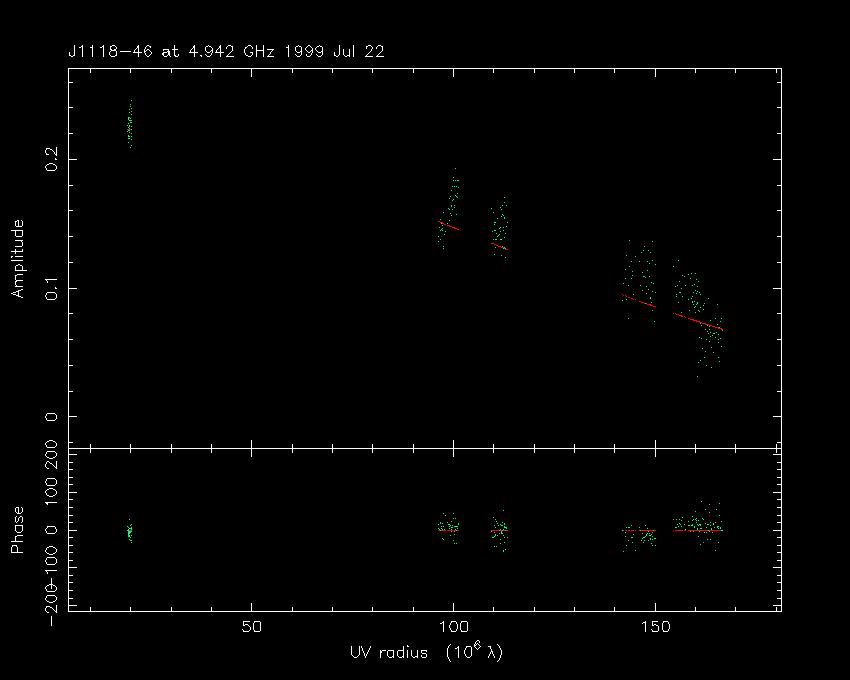The height and width of the screenshot is (680, 850).
Task: Click the 100 tick label on the UV radius axis
Action: (453, 627)
